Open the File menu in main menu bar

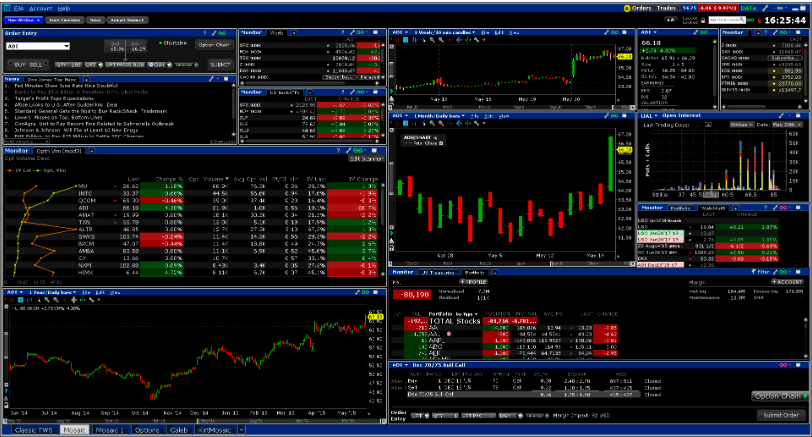(x=19, y=8)
